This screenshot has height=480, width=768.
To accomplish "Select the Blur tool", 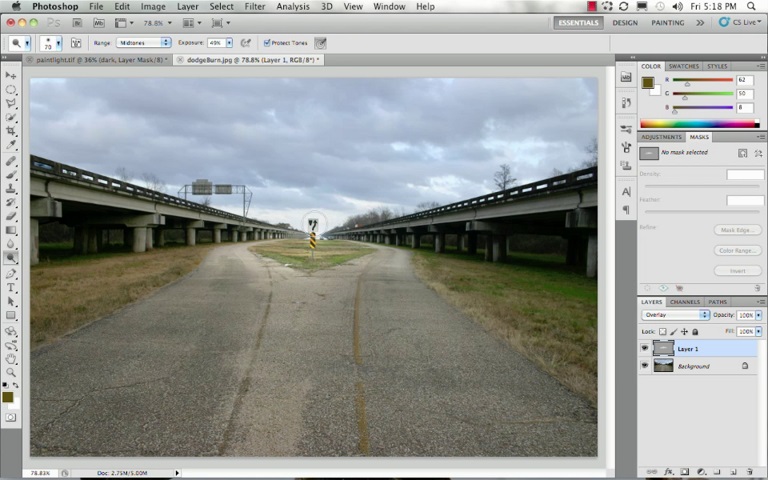I will pos(11,243).
